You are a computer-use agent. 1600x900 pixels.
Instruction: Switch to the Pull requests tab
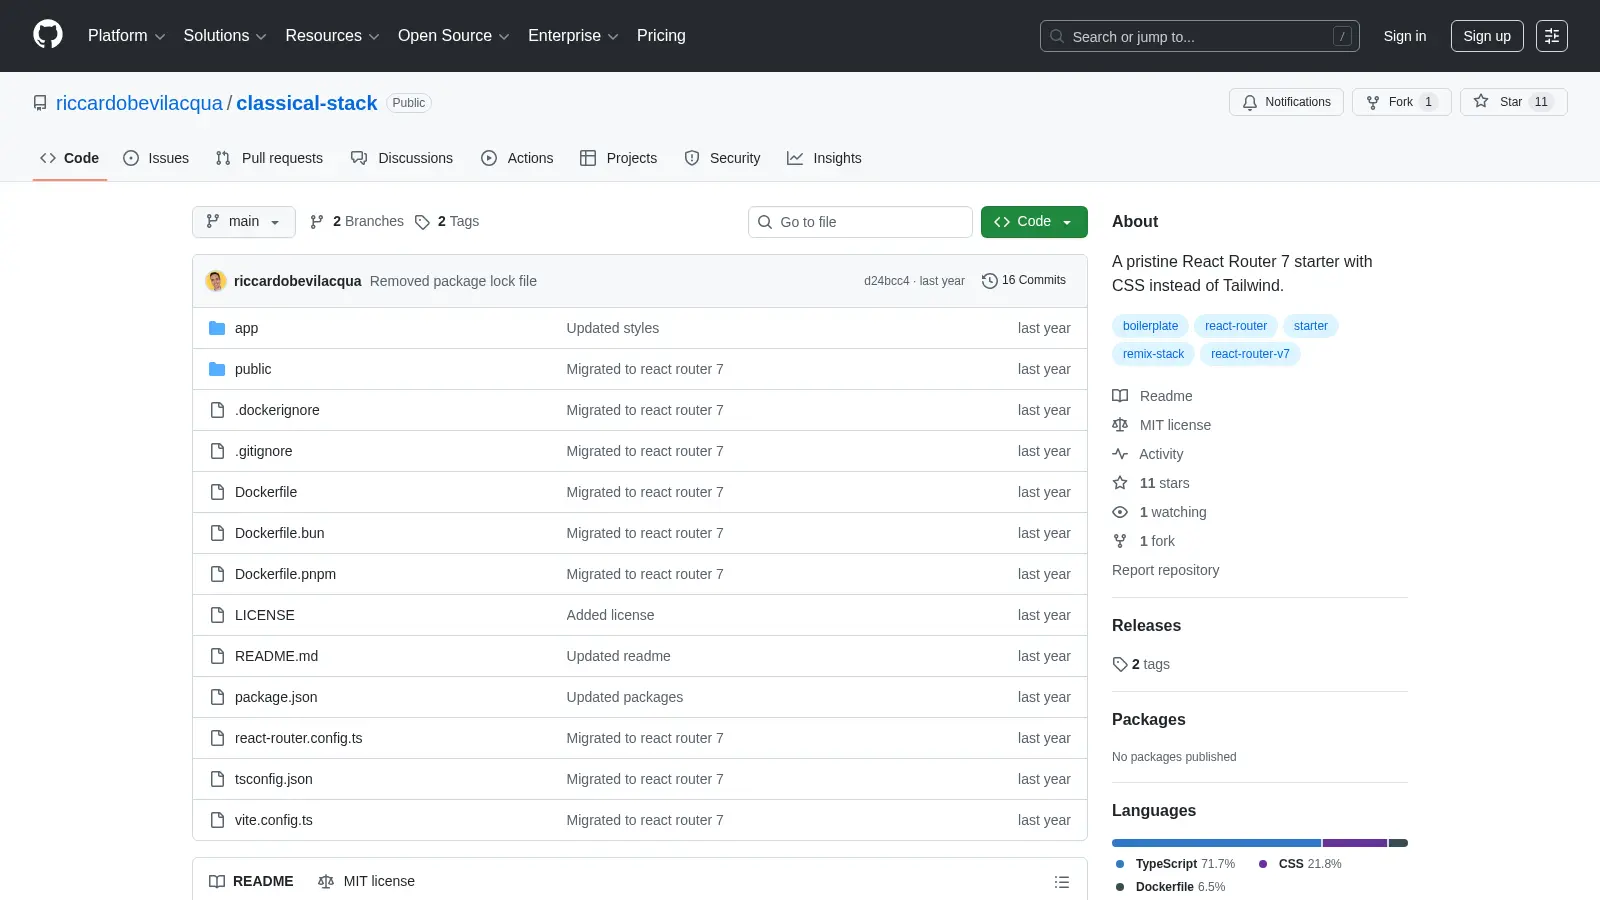tap(269, 158)
